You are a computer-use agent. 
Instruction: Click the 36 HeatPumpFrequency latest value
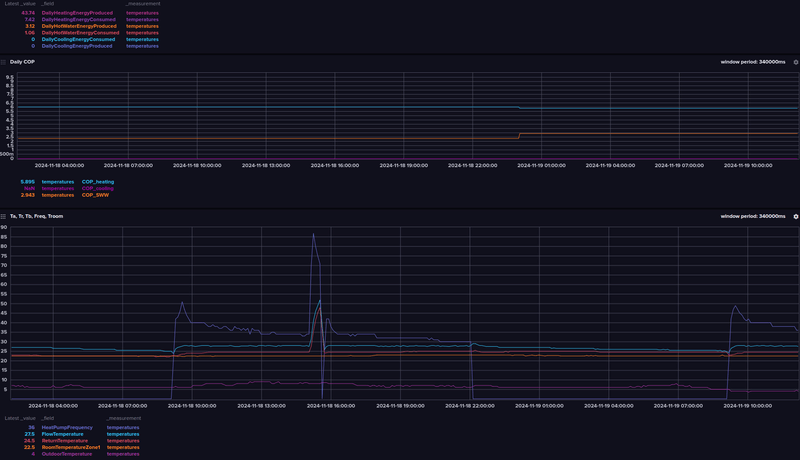coord(32,428)
